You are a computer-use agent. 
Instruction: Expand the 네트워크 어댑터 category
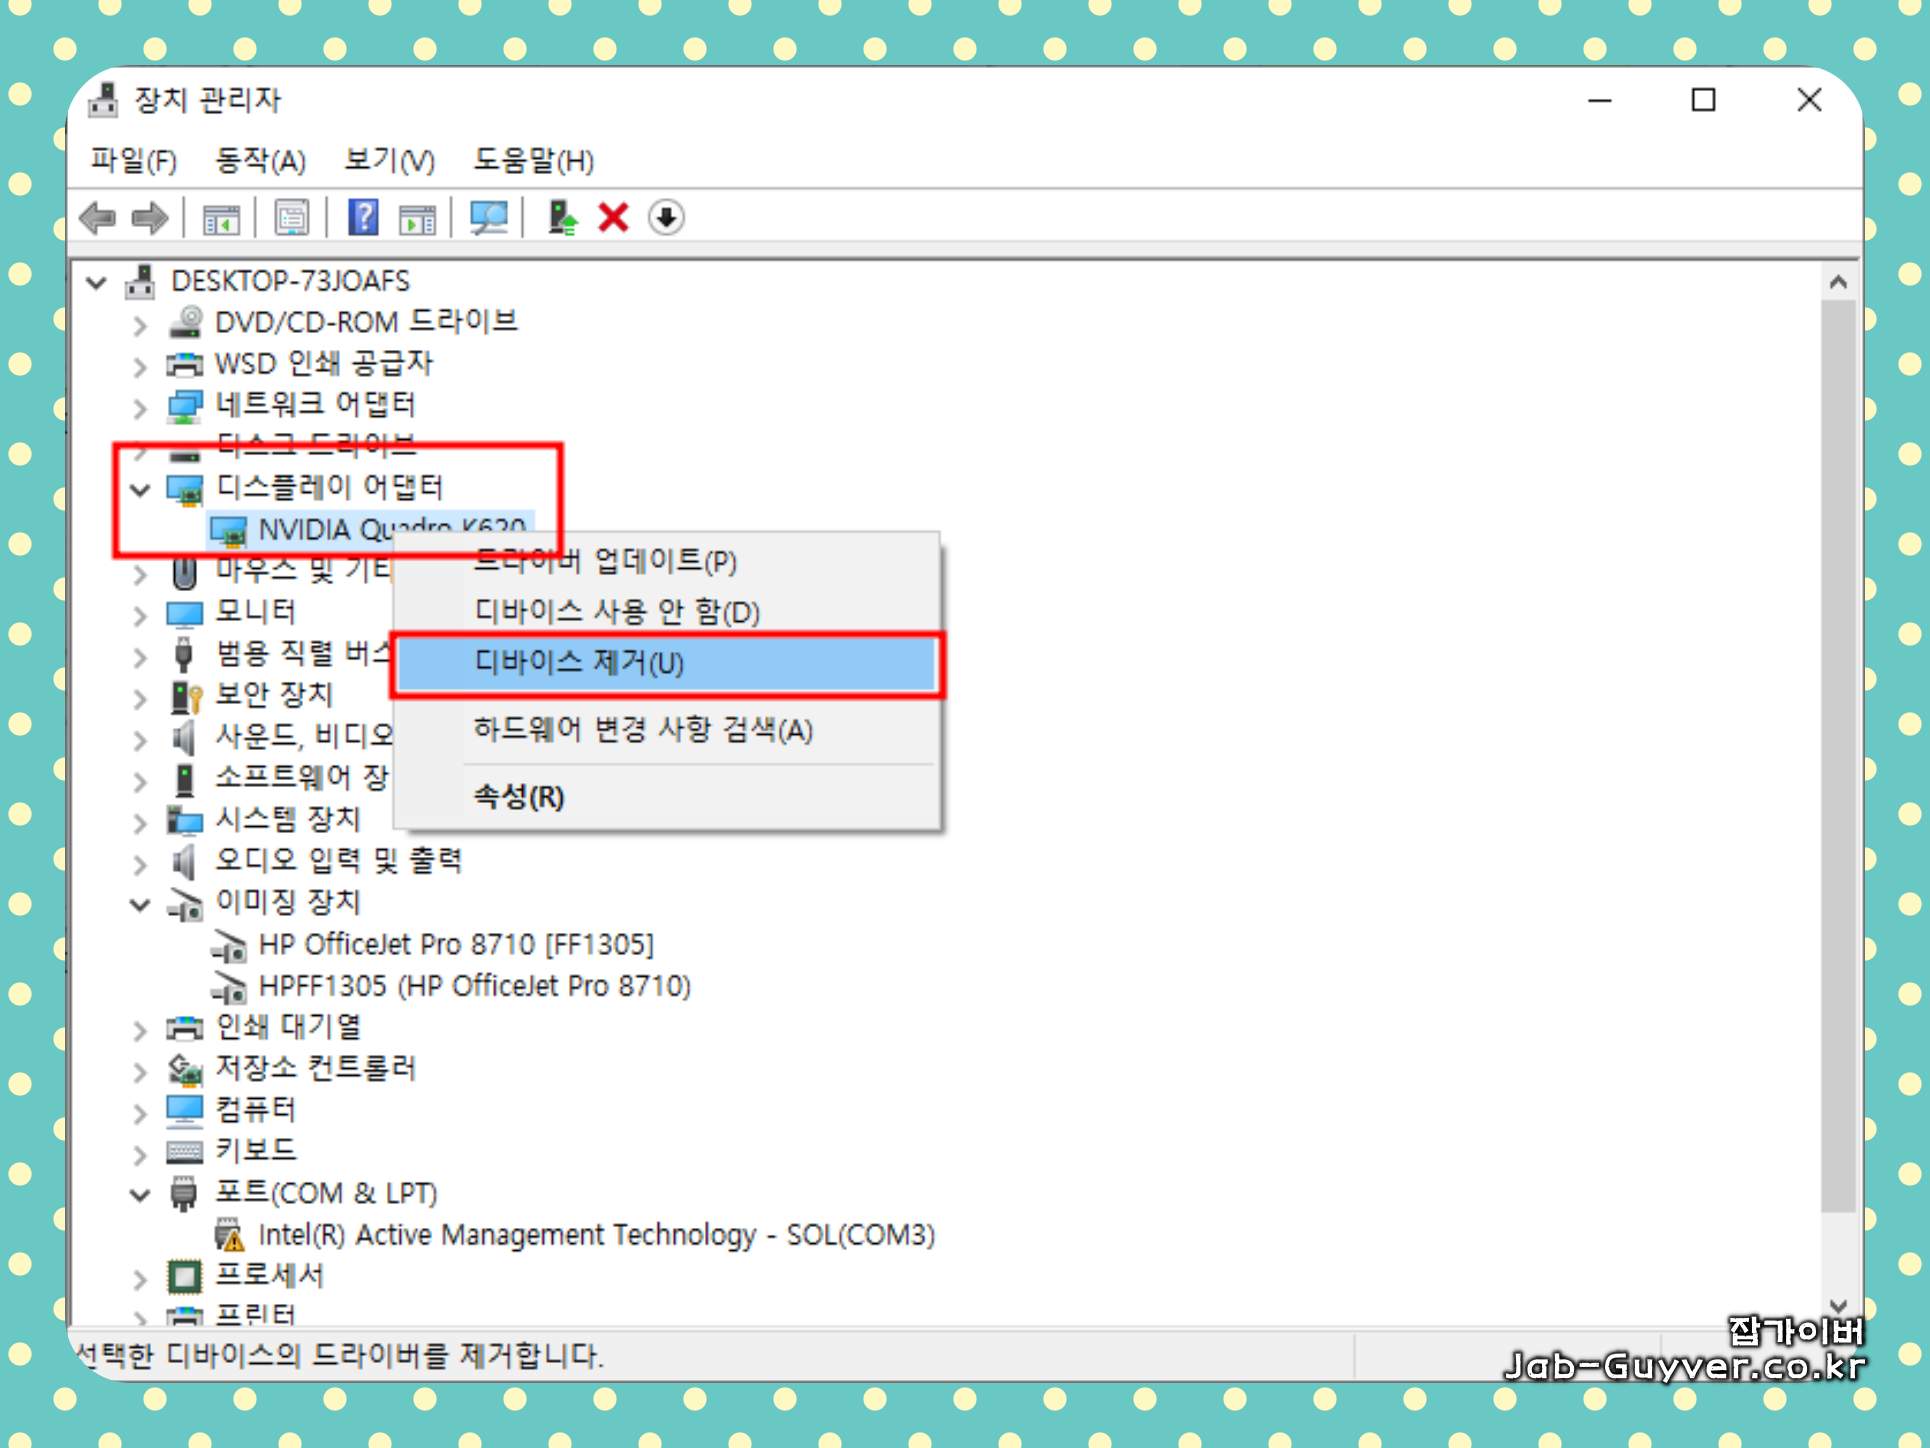[x=139, y=406]
